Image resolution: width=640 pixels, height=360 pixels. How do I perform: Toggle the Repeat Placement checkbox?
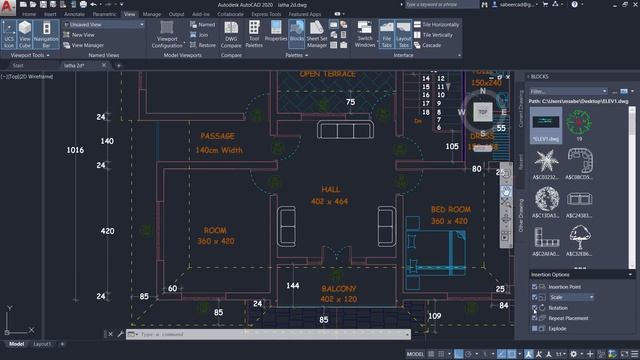534,318
